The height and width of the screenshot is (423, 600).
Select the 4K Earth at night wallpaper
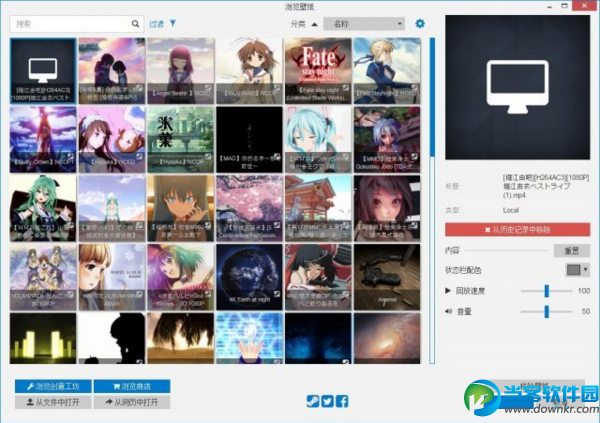tap(249, 277)
